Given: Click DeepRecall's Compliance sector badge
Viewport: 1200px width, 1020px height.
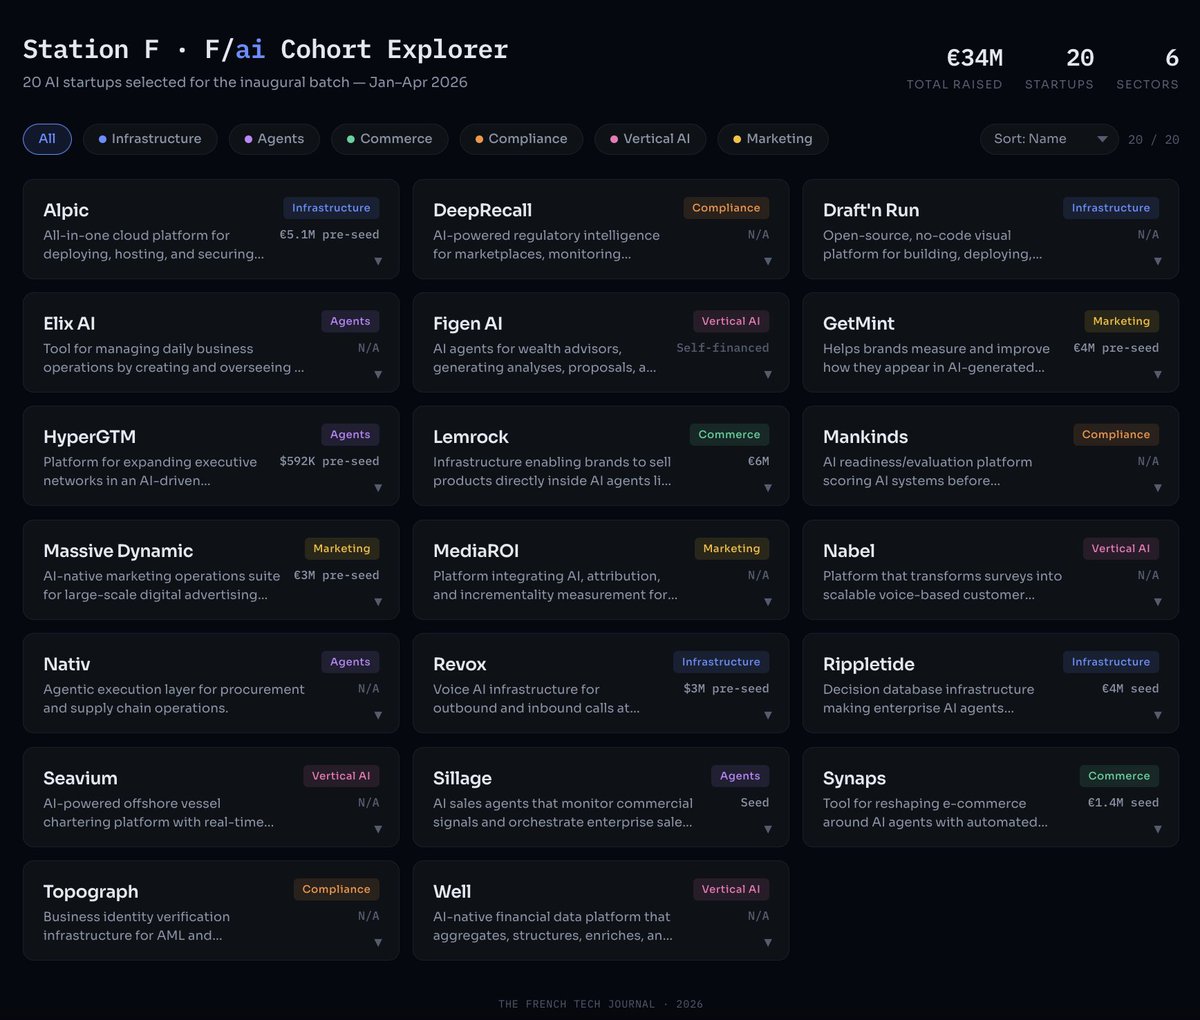Looking at the screenshot, I should pyautogui.click(x=726, y=208).
